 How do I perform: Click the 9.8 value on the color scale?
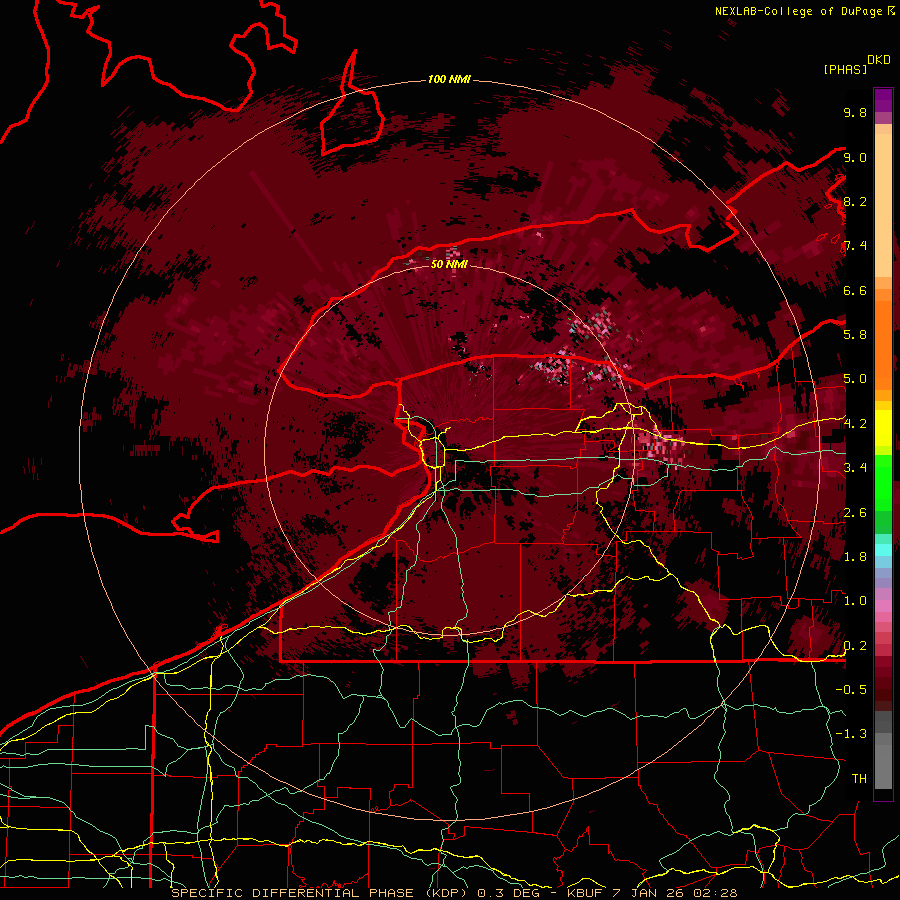click(855, 112)
